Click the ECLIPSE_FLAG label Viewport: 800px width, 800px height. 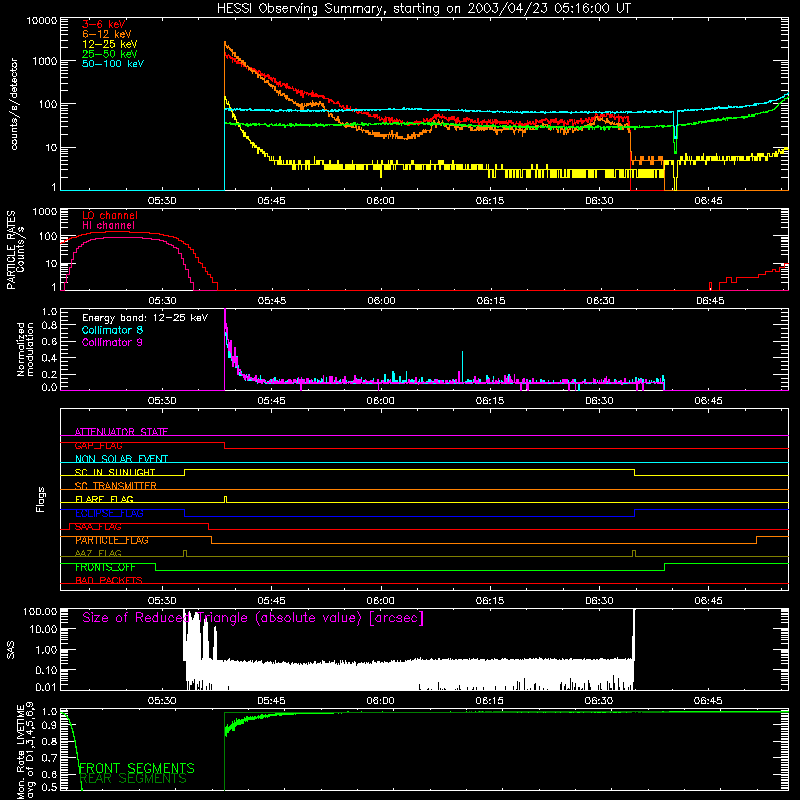(109, 513)
